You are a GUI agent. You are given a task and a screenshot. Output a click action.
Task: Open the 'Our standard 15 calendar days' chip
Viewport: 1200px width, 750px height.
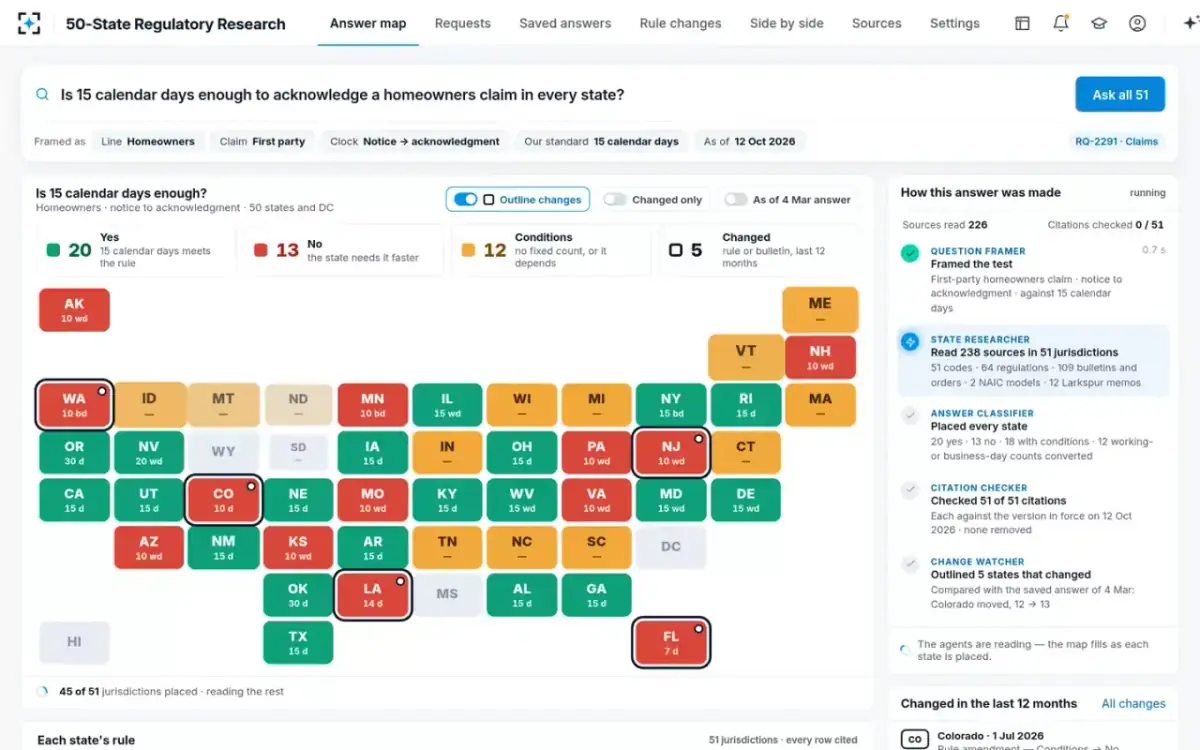pyautogui.click(x=601, y=141)
